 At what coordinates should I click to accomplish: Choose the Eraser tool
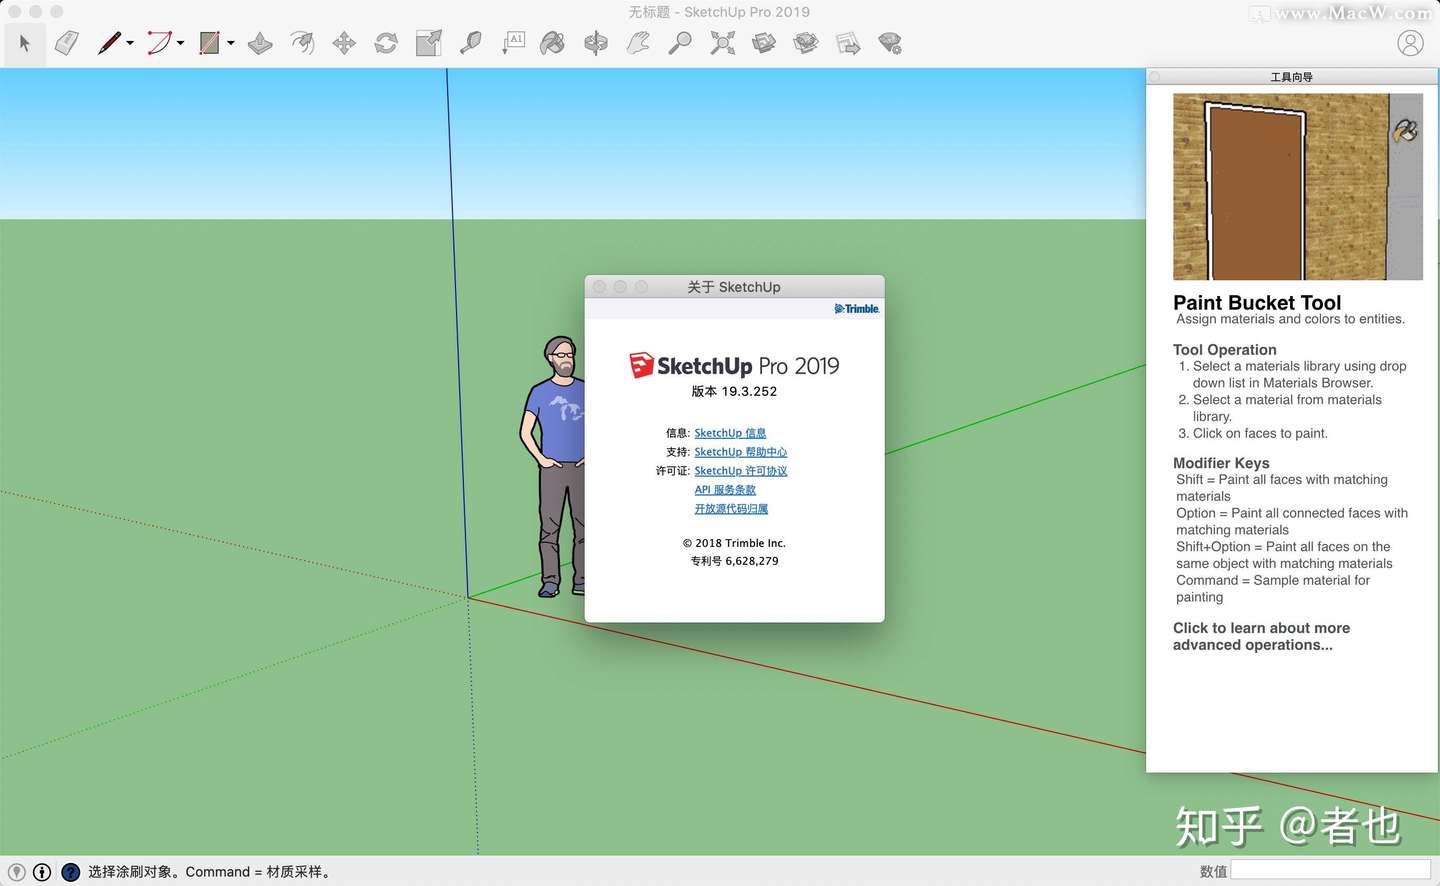(66, 43)
